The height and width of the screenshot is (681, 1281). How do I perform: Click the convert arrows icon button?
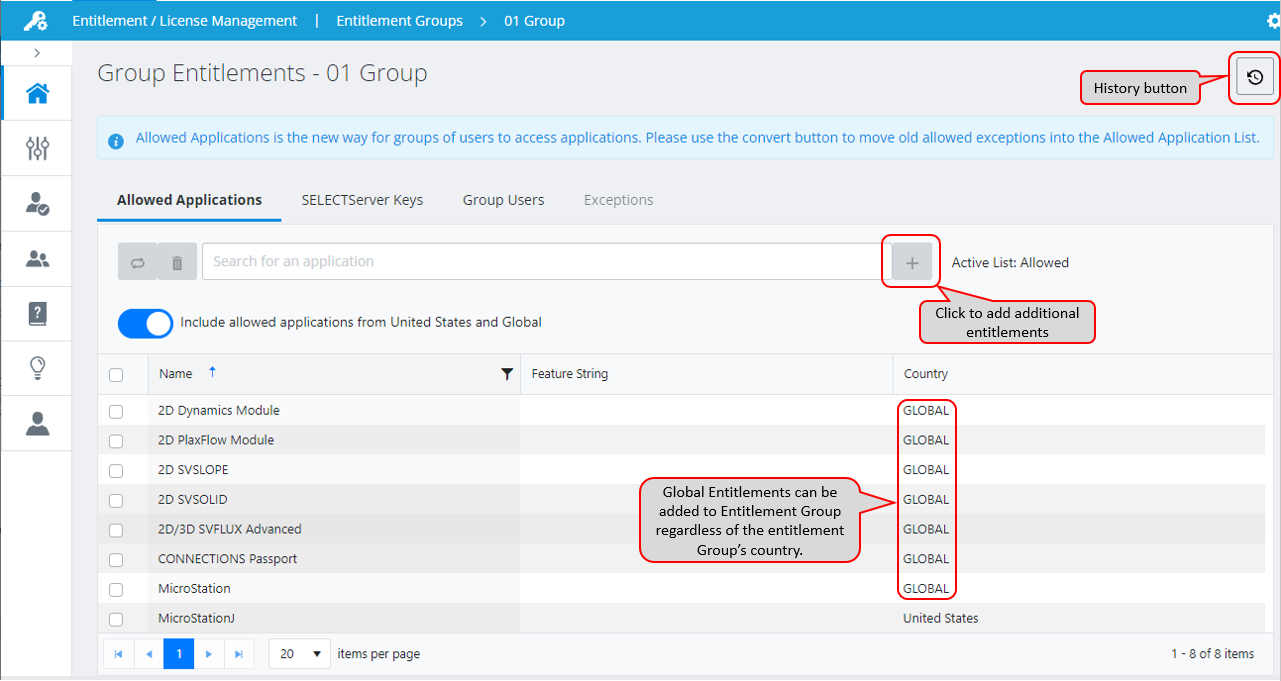pyautogui.click(x=137, y=262)
